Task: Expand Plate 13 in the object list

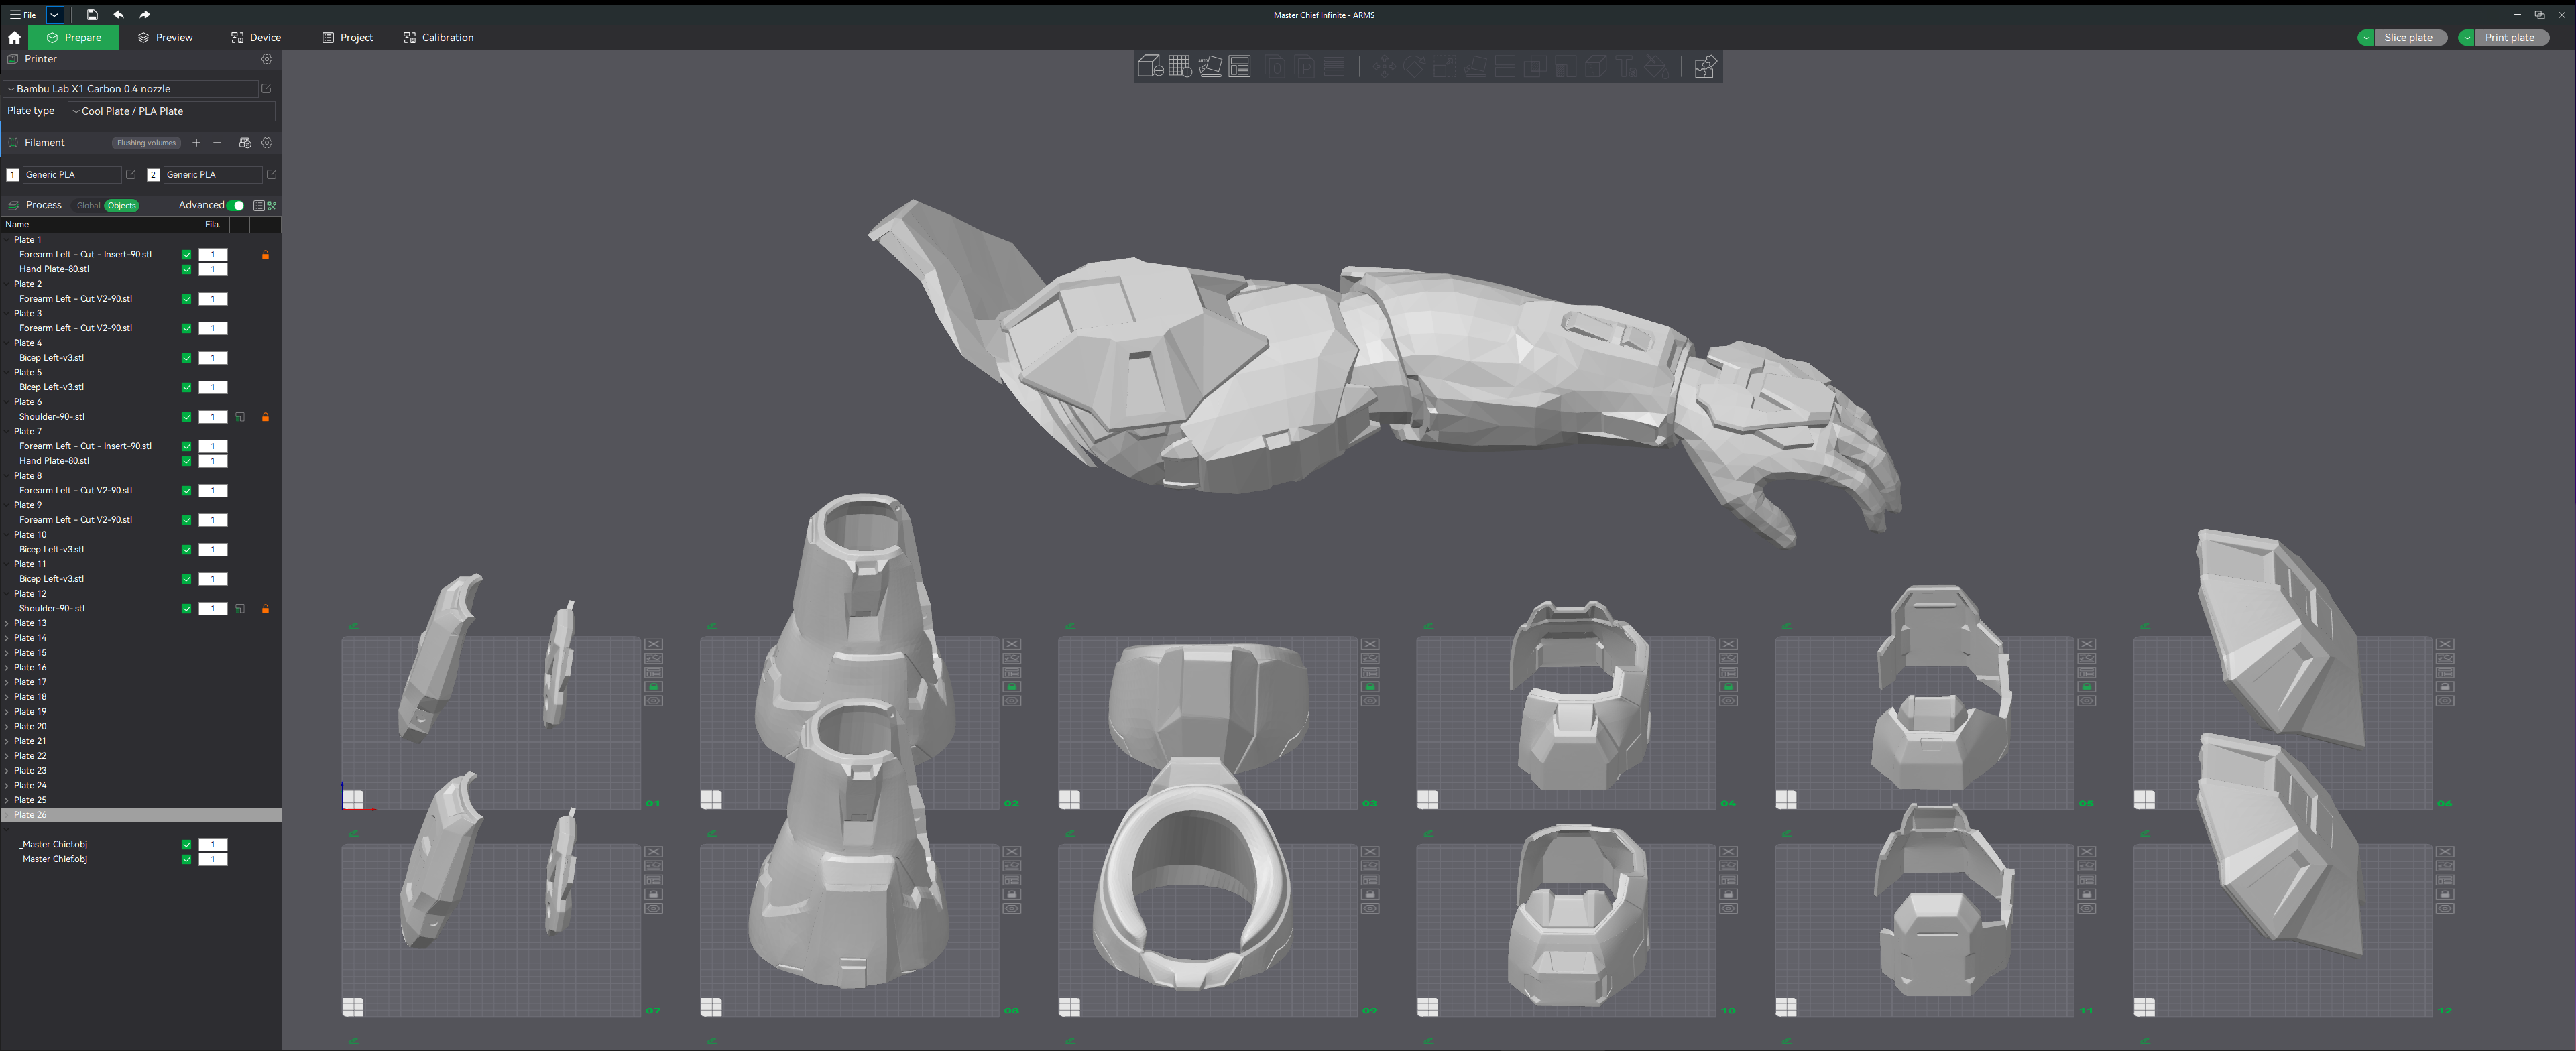Action: click(x=7, y=623)
